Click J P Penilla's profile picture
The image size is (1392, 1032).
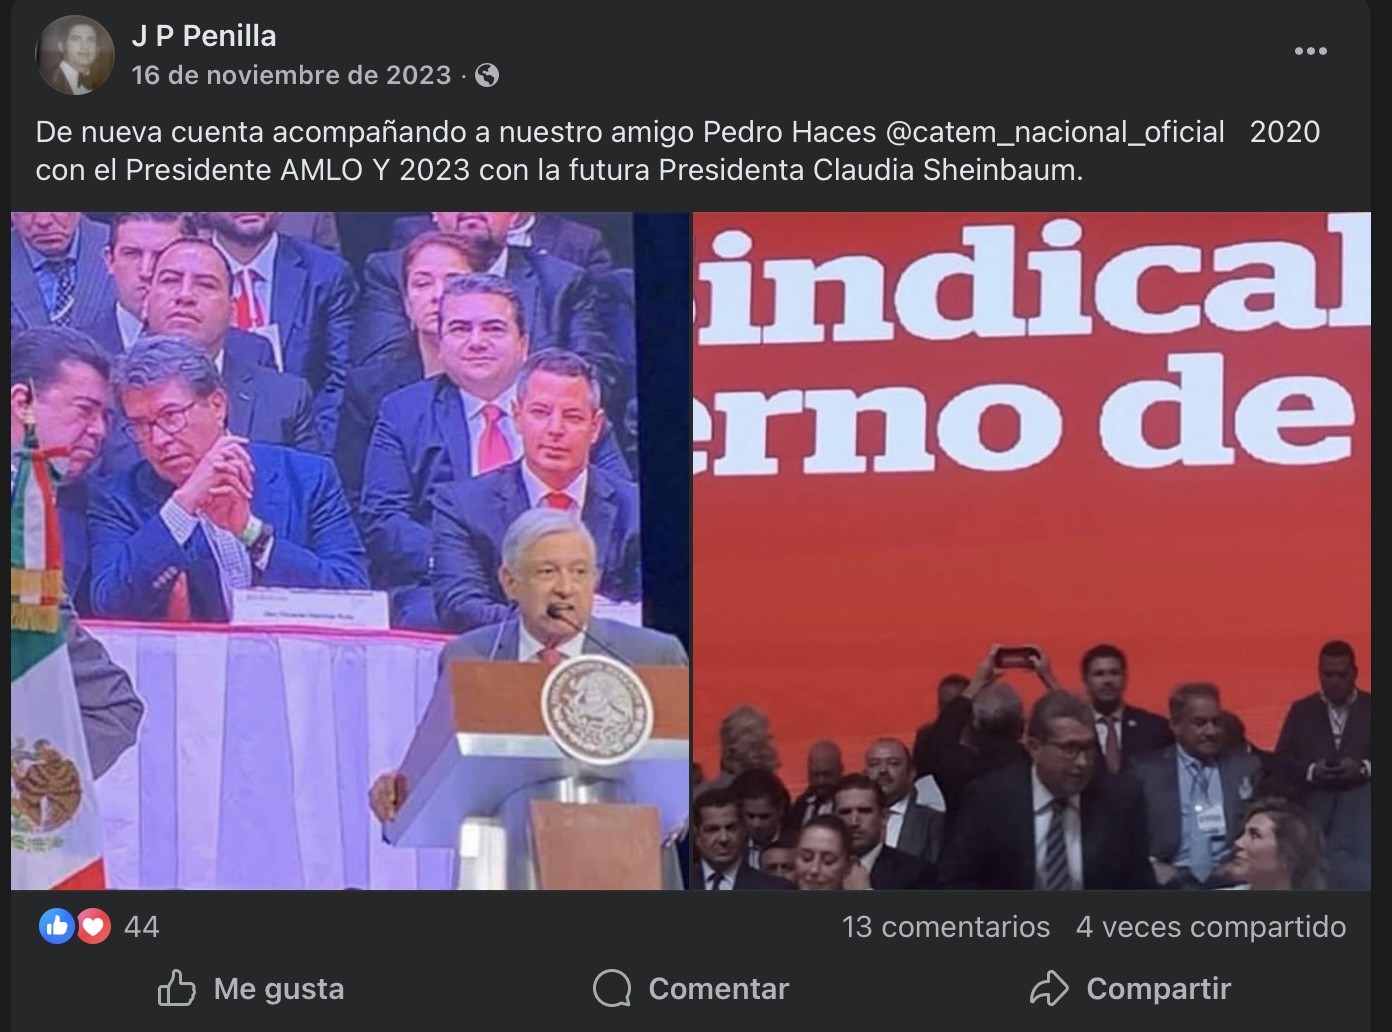[x=75, y=55]
